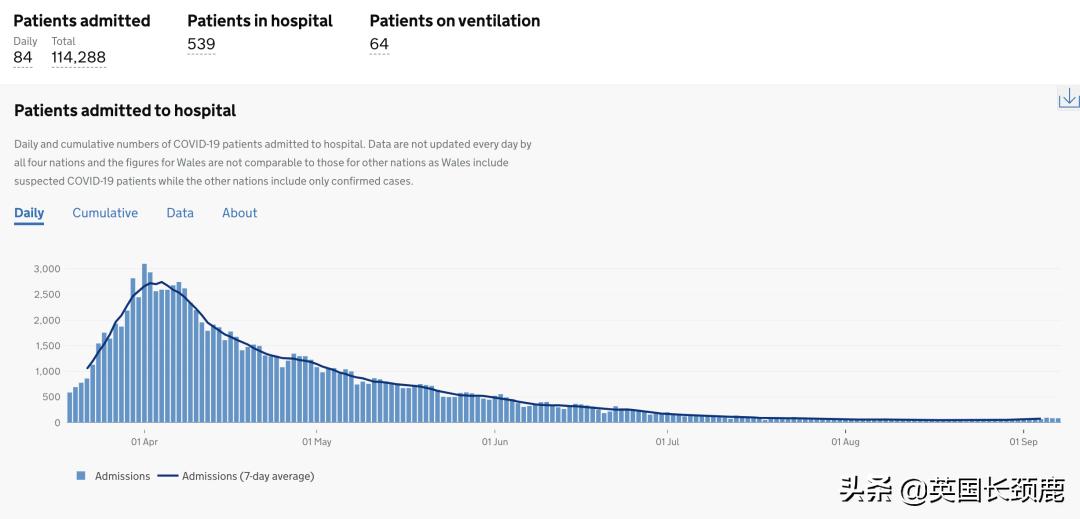Click the daily admitted value 84
Screen dimensions: 1080x519
pyautogui.click(x=23, y=58)
